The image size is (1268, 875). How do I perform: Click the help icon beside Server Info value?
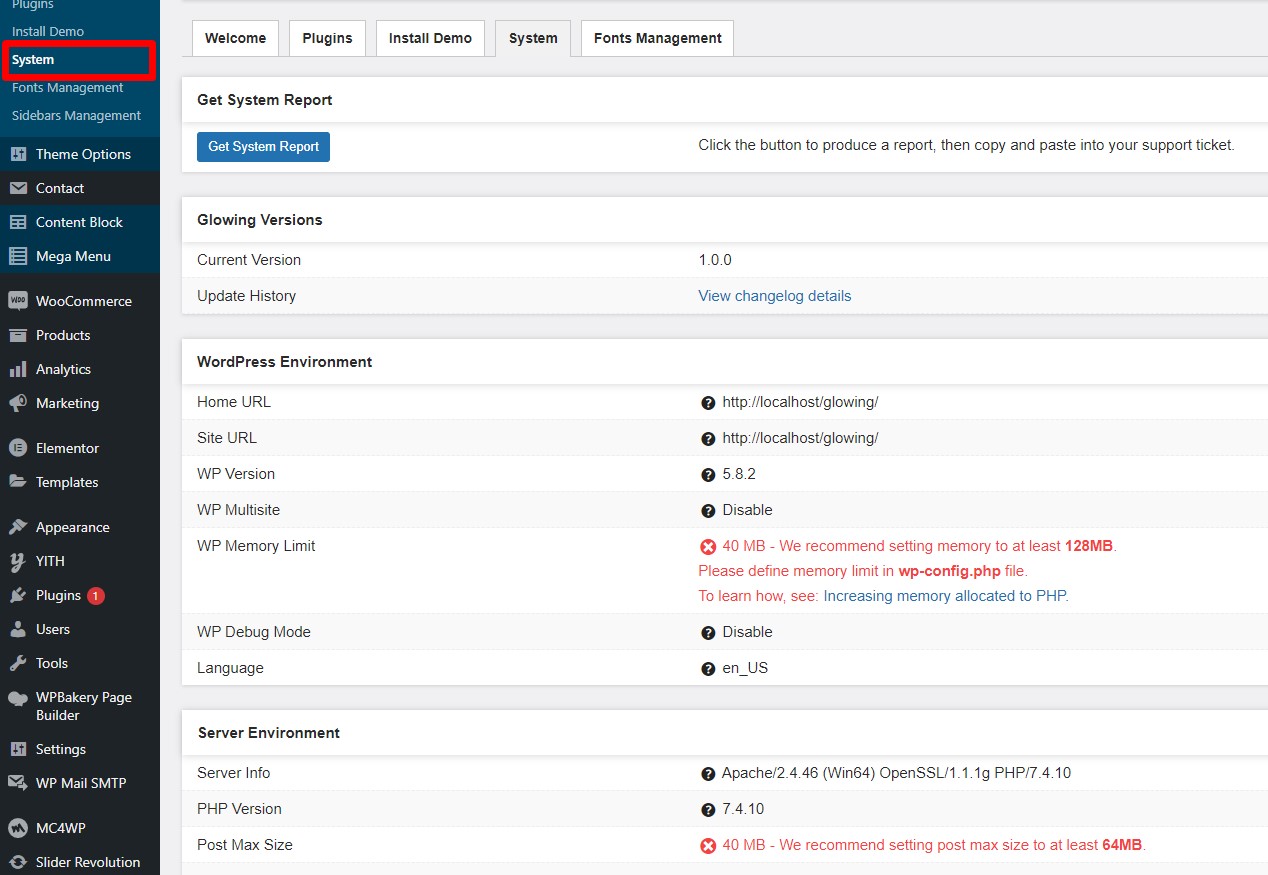point(708,774)
